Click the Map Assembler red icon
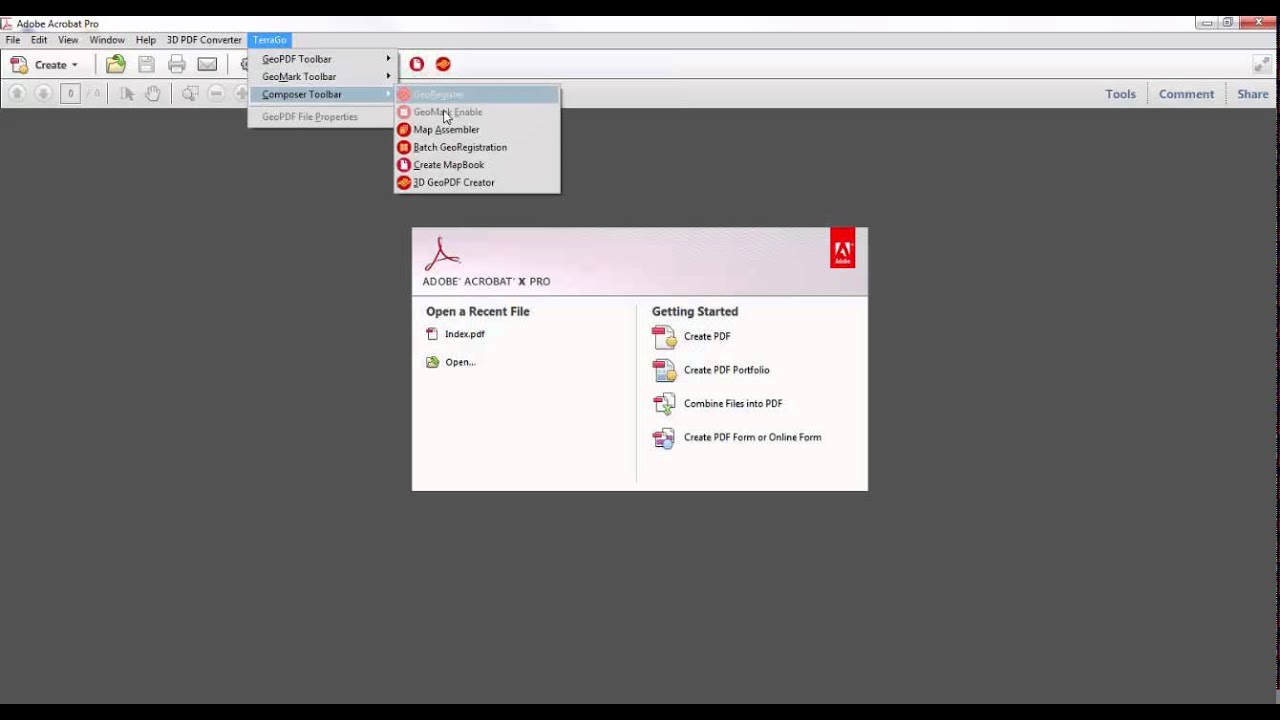The width and height of the screenshot is (1280, 720). (404, 130)
